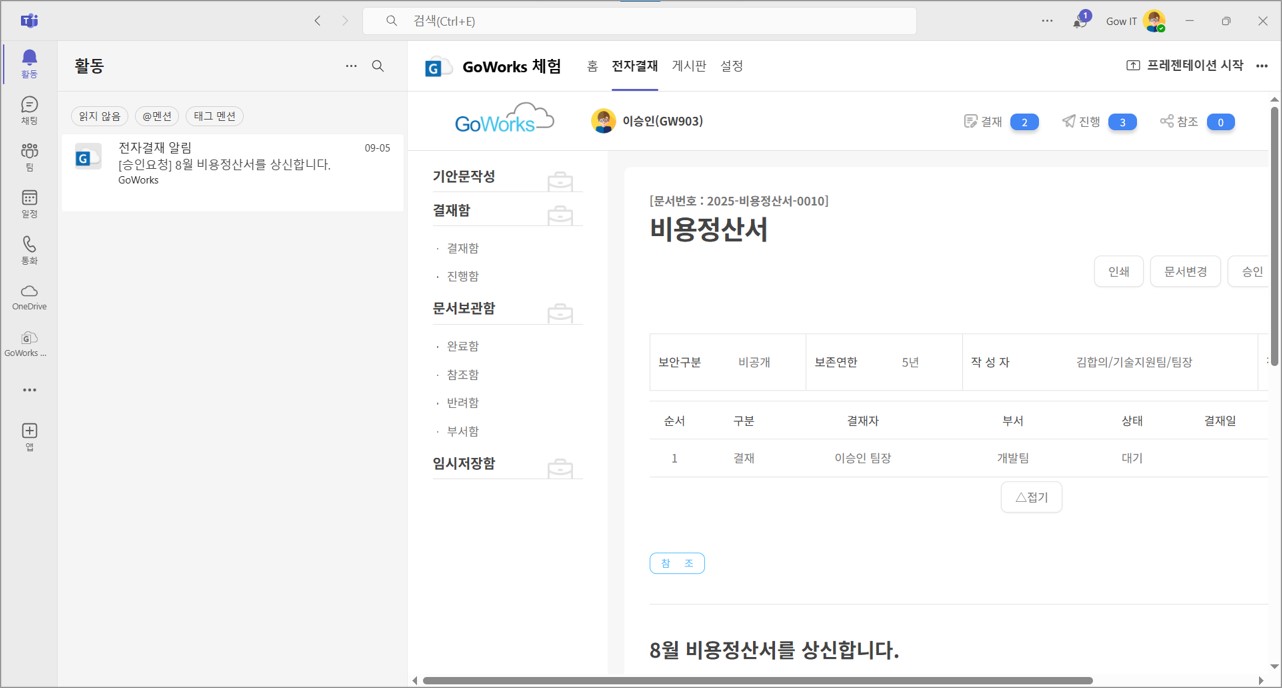Image resolution: width=1282 pixels, height=688 pixels.
Task: Open the activity feed options ellipsis menu
Action: click(x=351, y=65)
